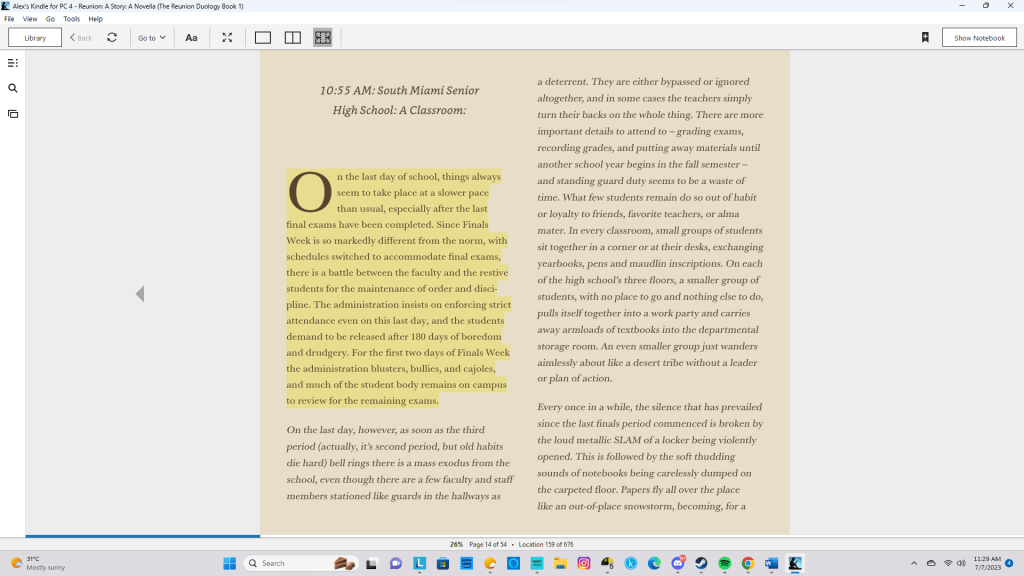
Task: Open the Aa font settings
Action: [x=191, y=38]
